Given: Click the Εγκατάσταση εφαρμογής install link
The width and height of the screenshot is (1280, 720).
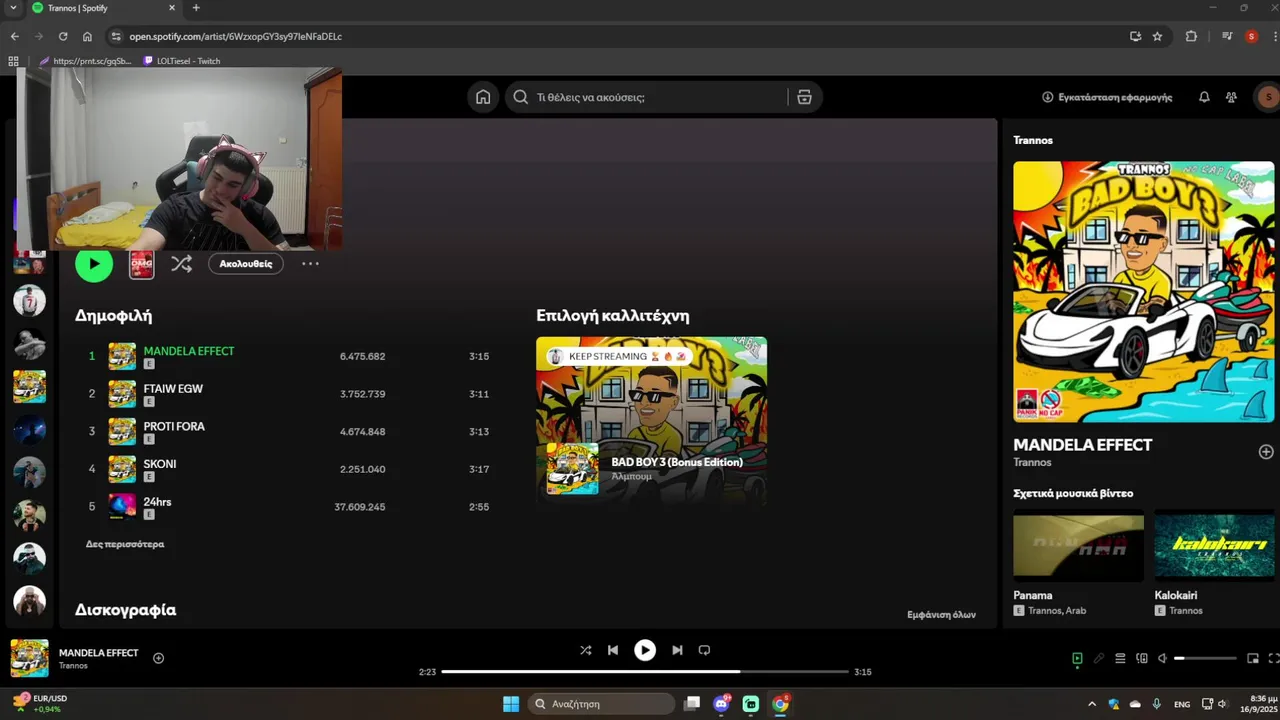Looking at the screenshot, I should pos(1107,97).
